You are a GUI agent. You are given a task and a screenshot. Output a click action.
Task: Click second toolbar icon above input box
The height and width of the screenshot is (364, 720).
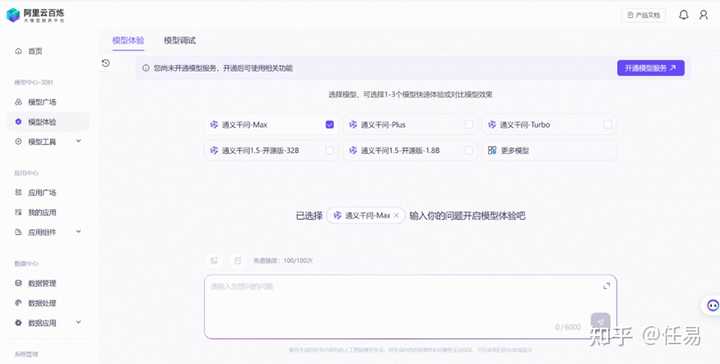pos(237,260)
